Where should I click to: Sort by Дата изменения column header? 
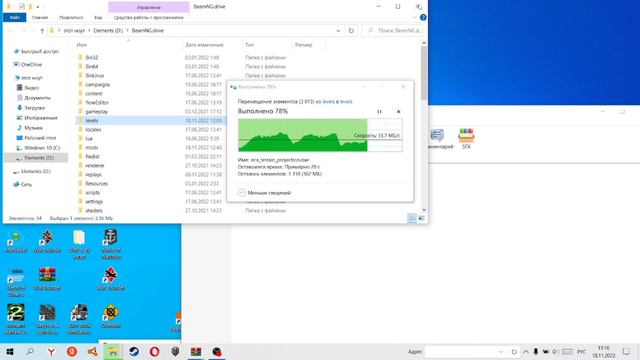(x=204, y=45)
